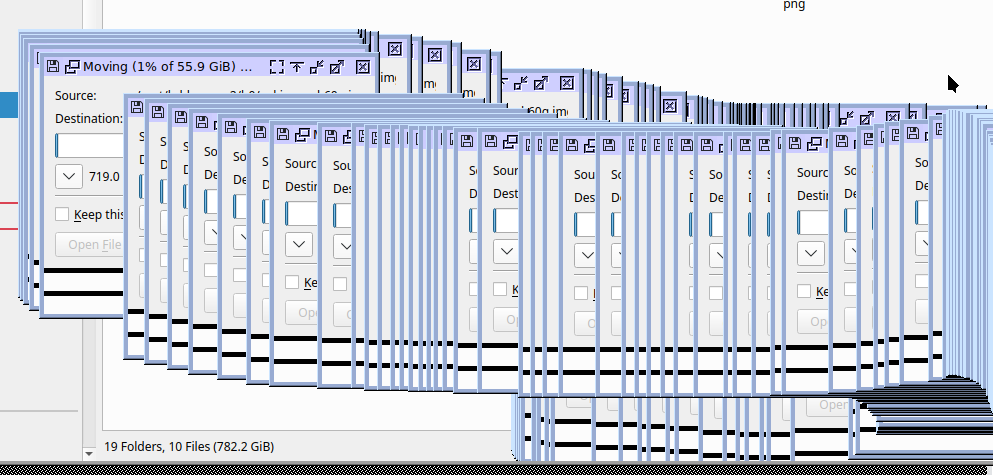Click the inward-arrow shrink icon in the "Moving (1%" title bar

pyautogui.click(x=317, y=67)
